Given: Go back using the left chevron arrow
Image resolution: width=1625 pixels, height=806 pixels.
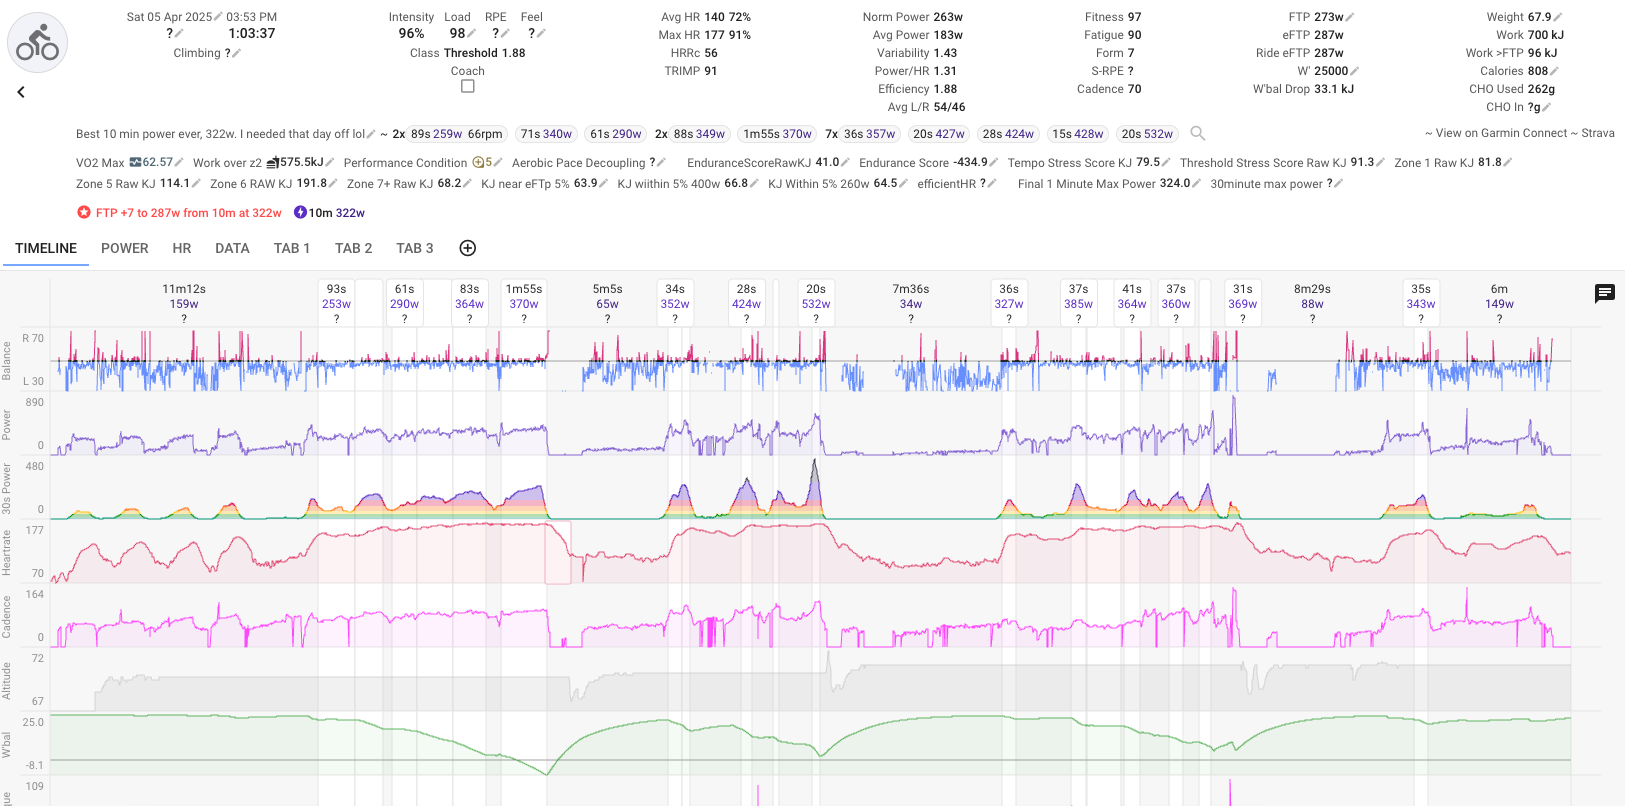Looking at the screenshot, I should (21, 92).
